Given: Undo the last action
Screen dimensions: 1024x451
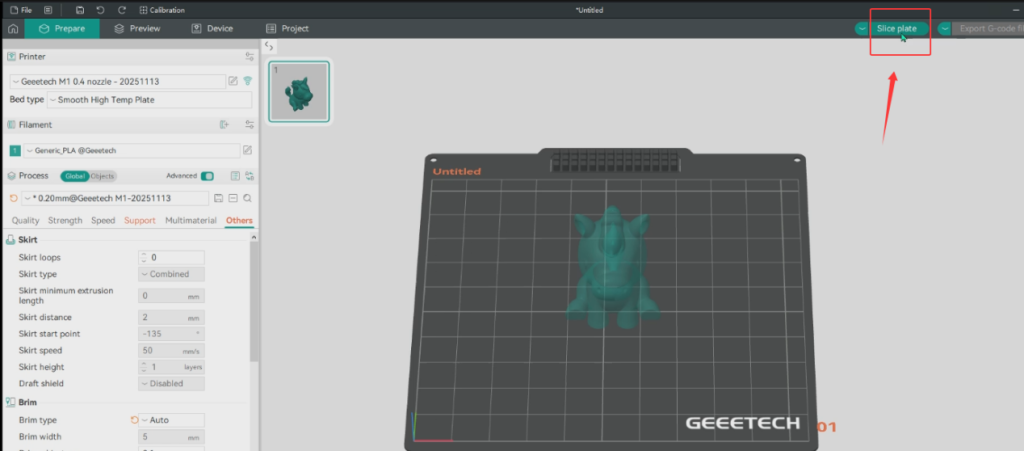Looking at the screenshot, I should pos(100,9).
